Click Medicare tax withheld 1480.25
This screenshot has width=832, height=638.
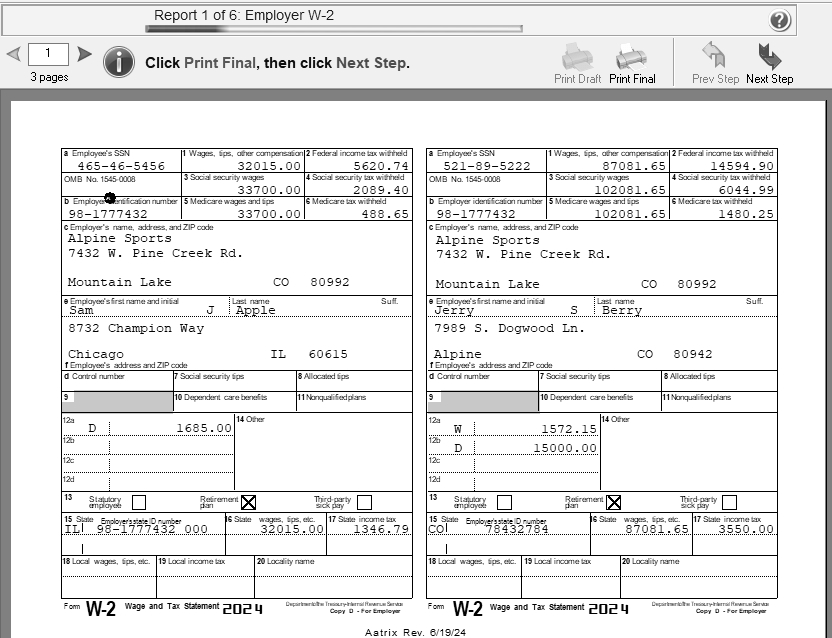746,214
